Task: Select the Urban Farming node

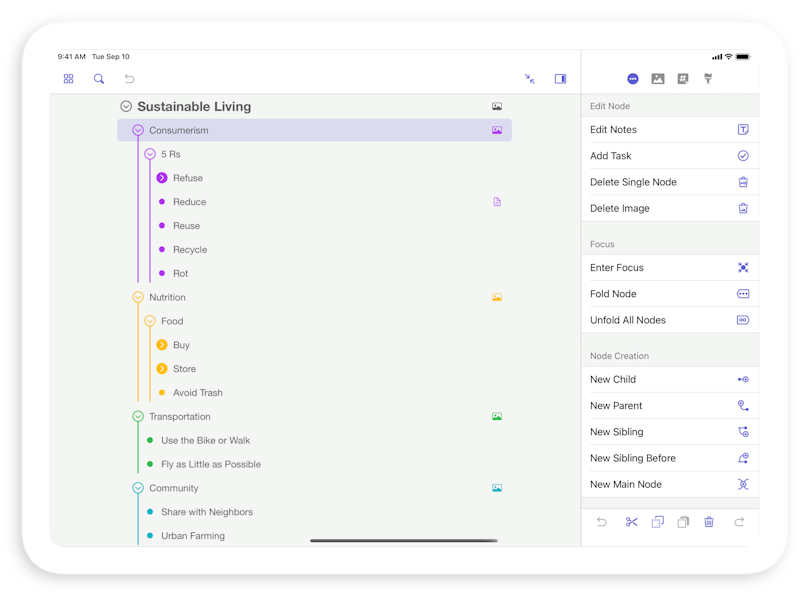Action: pyautogui.click(x=192, y=536)
